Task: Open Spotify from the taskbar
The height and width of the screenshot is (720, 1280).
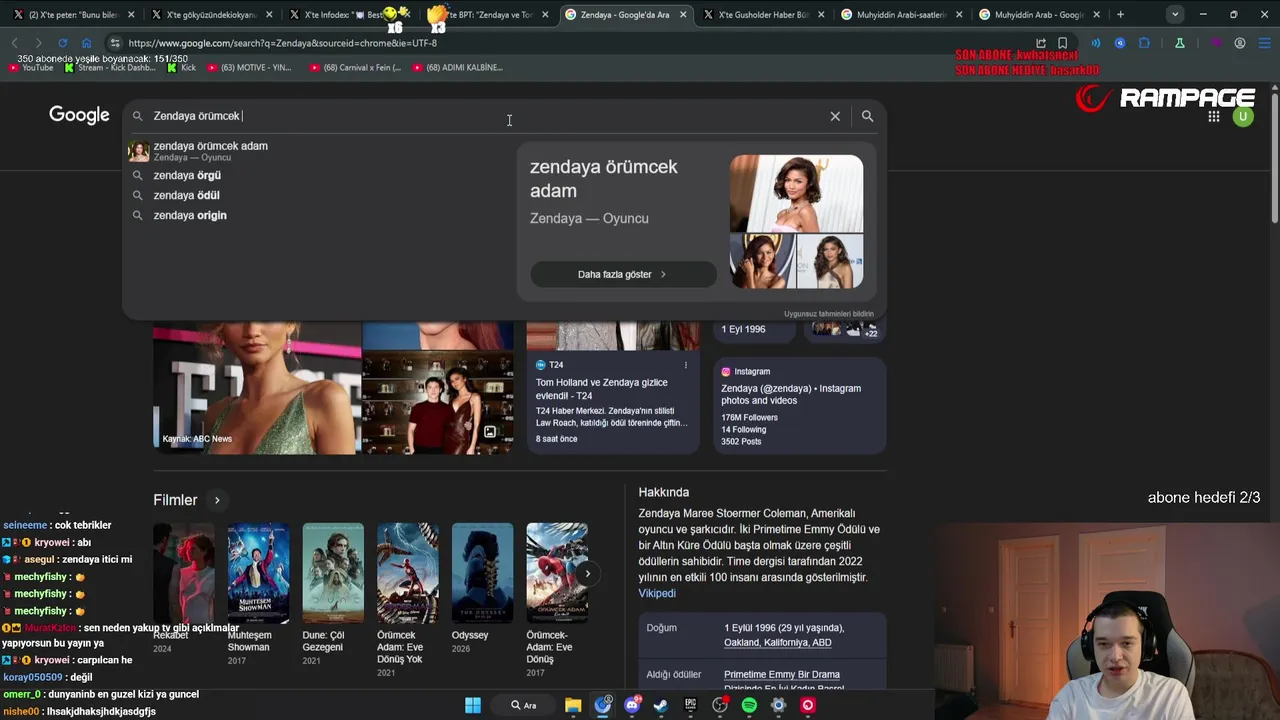Action: (750, 705)
